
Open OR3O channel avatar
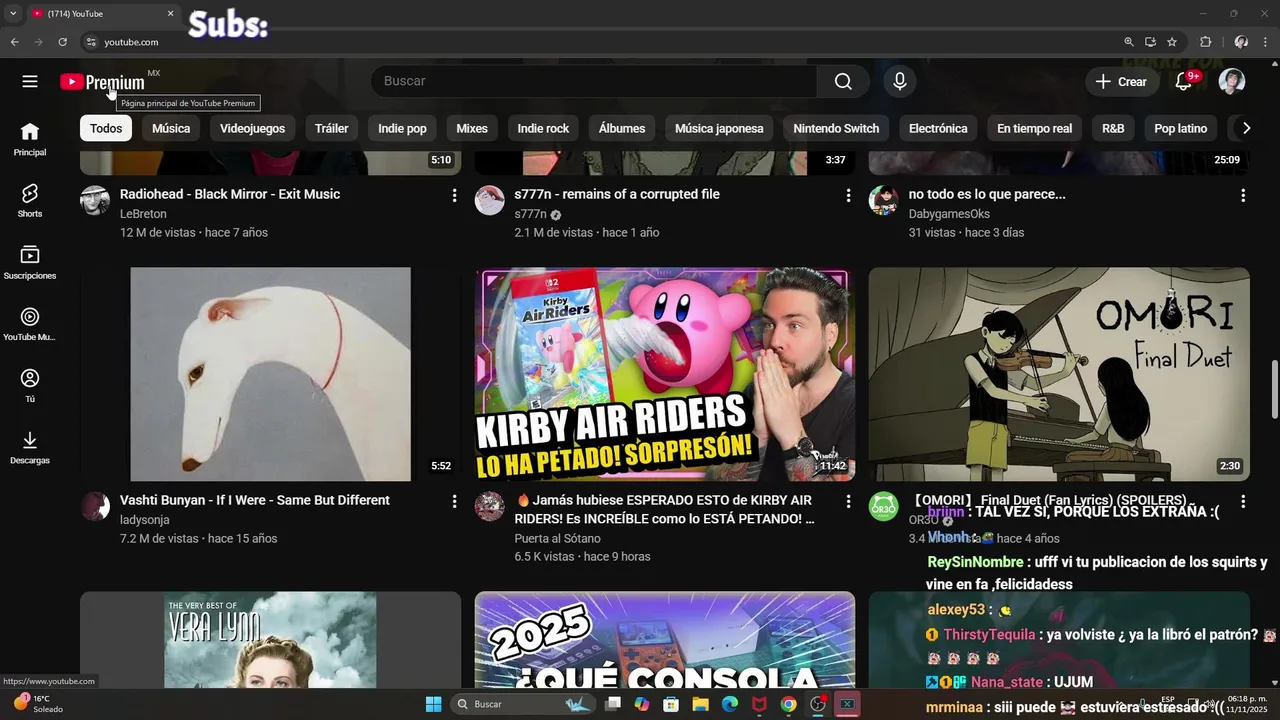coord(883,506)
